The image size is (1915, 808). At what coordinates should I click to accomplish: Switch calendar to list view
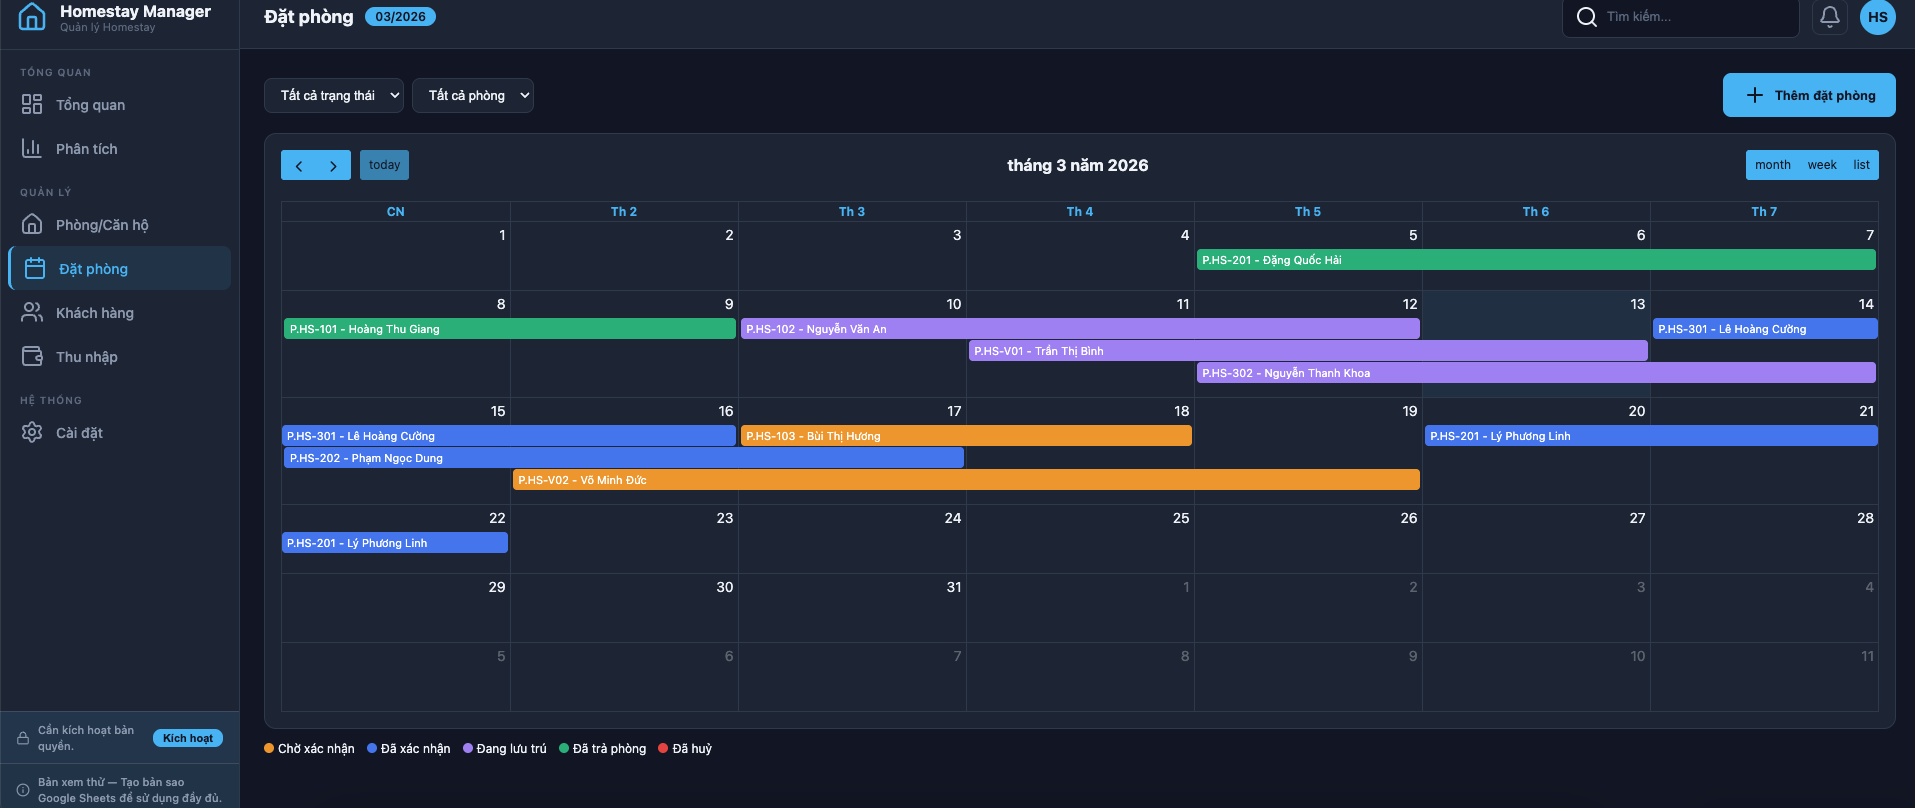[1861, 165]
